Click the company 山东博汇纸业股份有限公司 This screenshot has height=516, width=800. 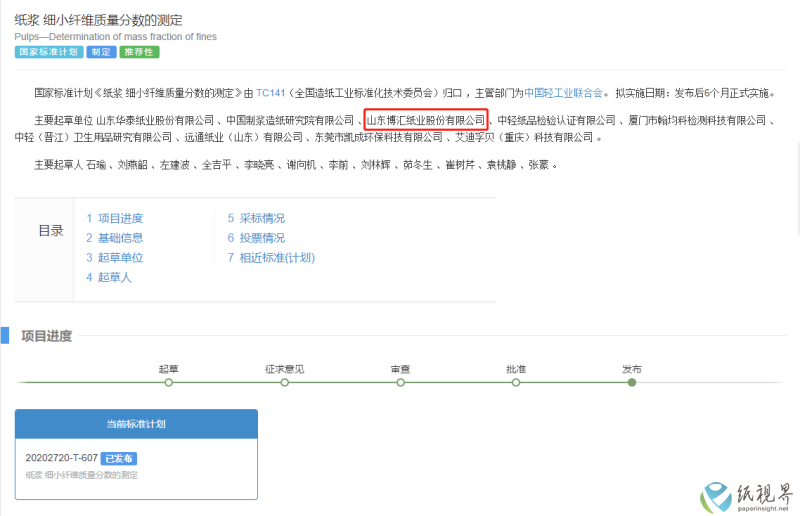(x=426, y=120)
